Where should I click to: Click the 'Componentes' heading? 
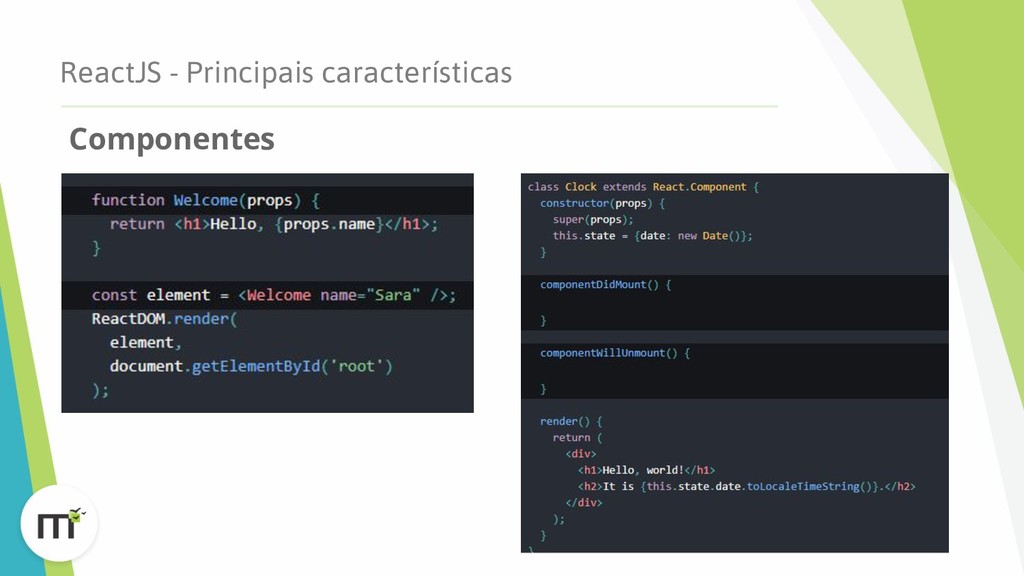(172, 139)
